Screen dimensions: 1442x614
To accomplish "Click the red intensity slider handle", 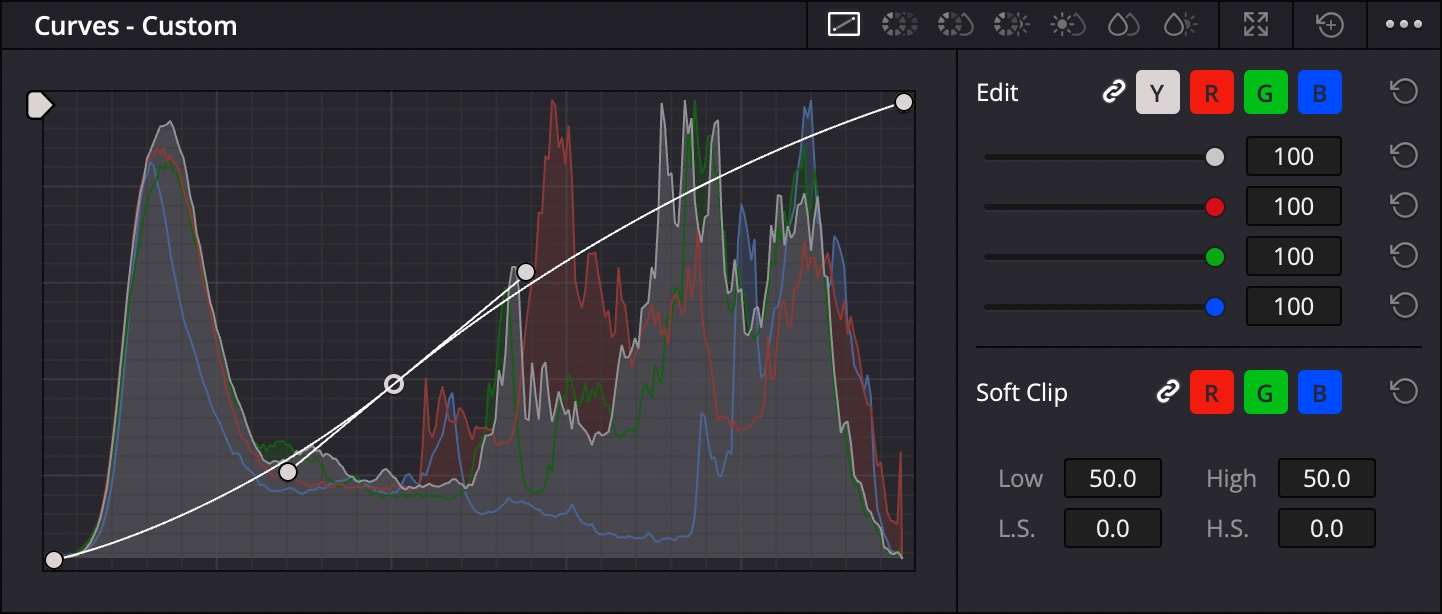I will pyautogui.click(x=1215, y=207).
